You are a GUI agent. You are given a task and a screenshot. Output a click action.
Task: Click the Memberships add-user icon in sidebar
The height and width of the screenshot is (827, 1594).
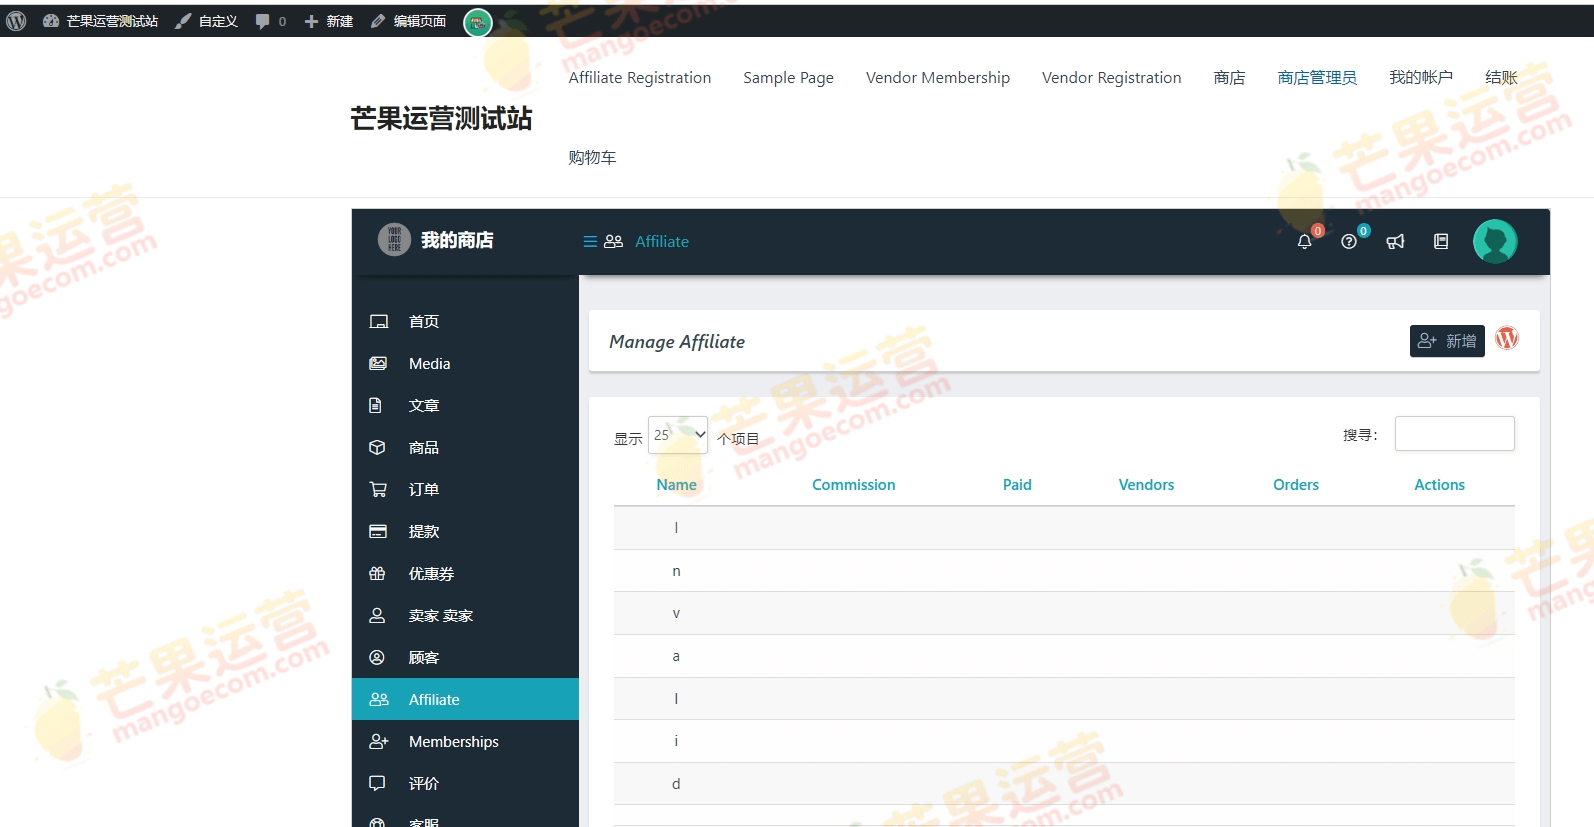pos(378,741)
